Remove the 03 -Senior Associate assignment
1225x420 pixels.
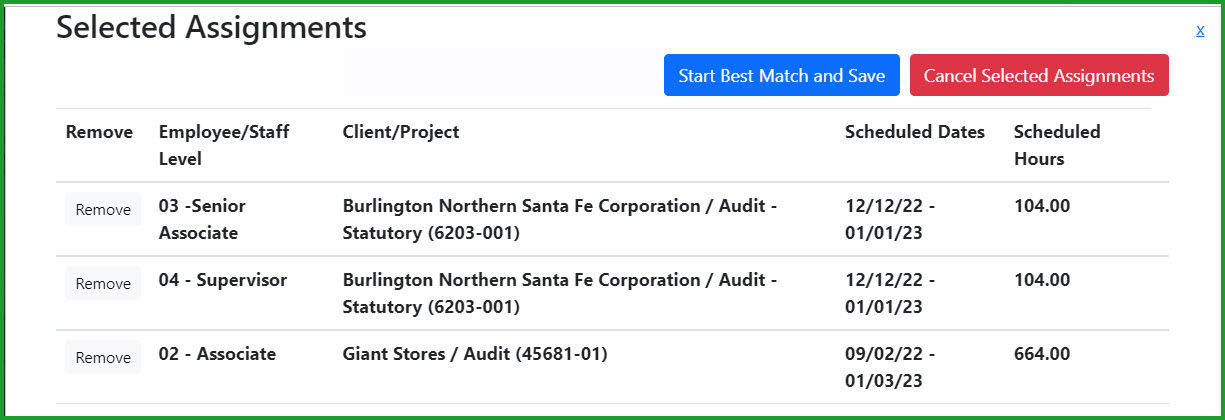103,210
